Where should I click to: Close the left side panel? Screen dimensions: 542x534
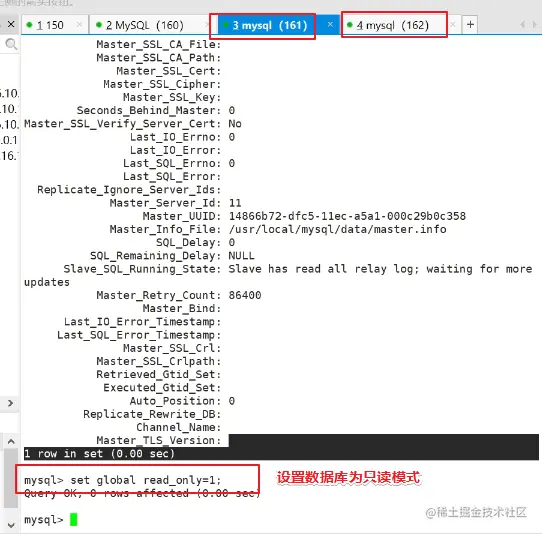pos(11,24)
